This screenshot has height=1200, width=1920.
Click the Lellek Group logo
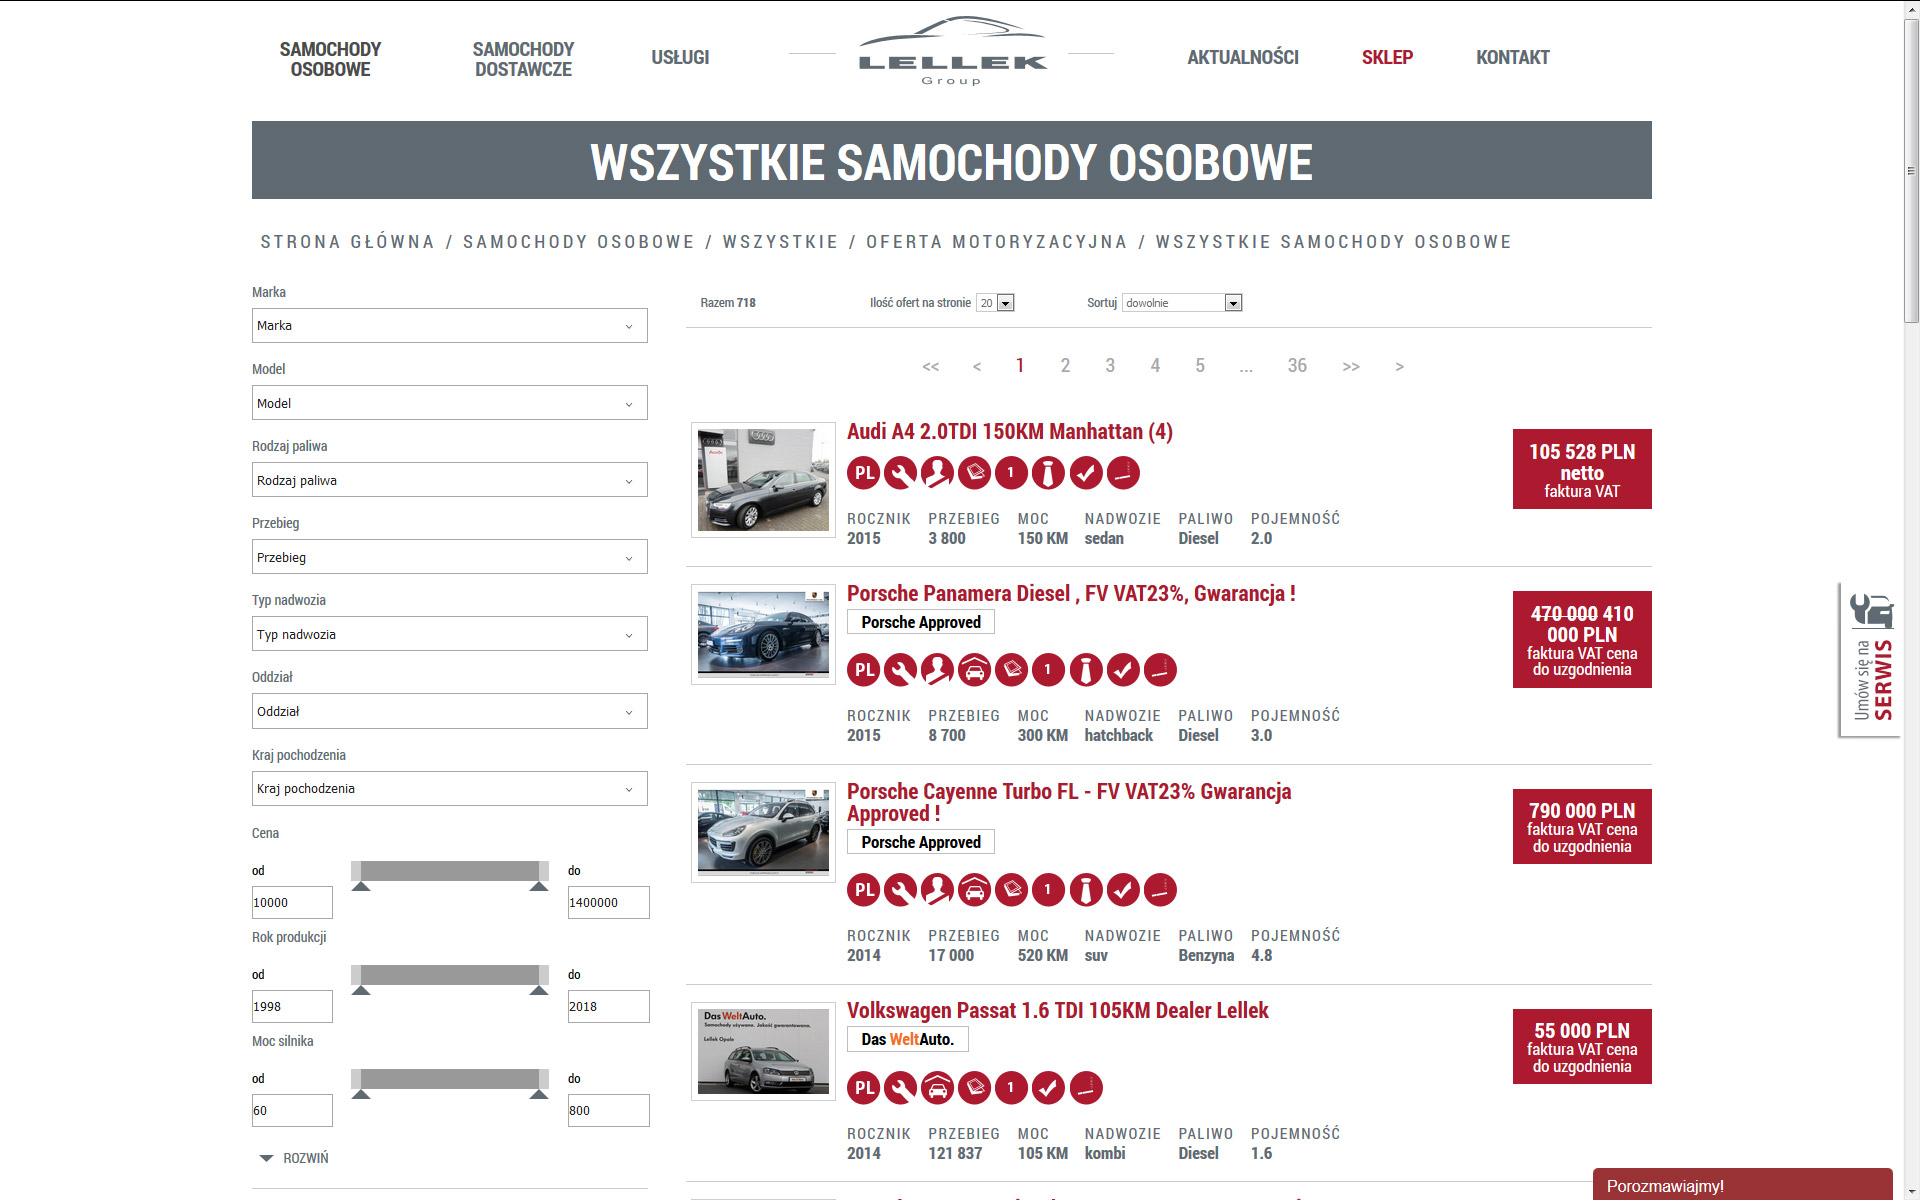click(x=952, y=52)
